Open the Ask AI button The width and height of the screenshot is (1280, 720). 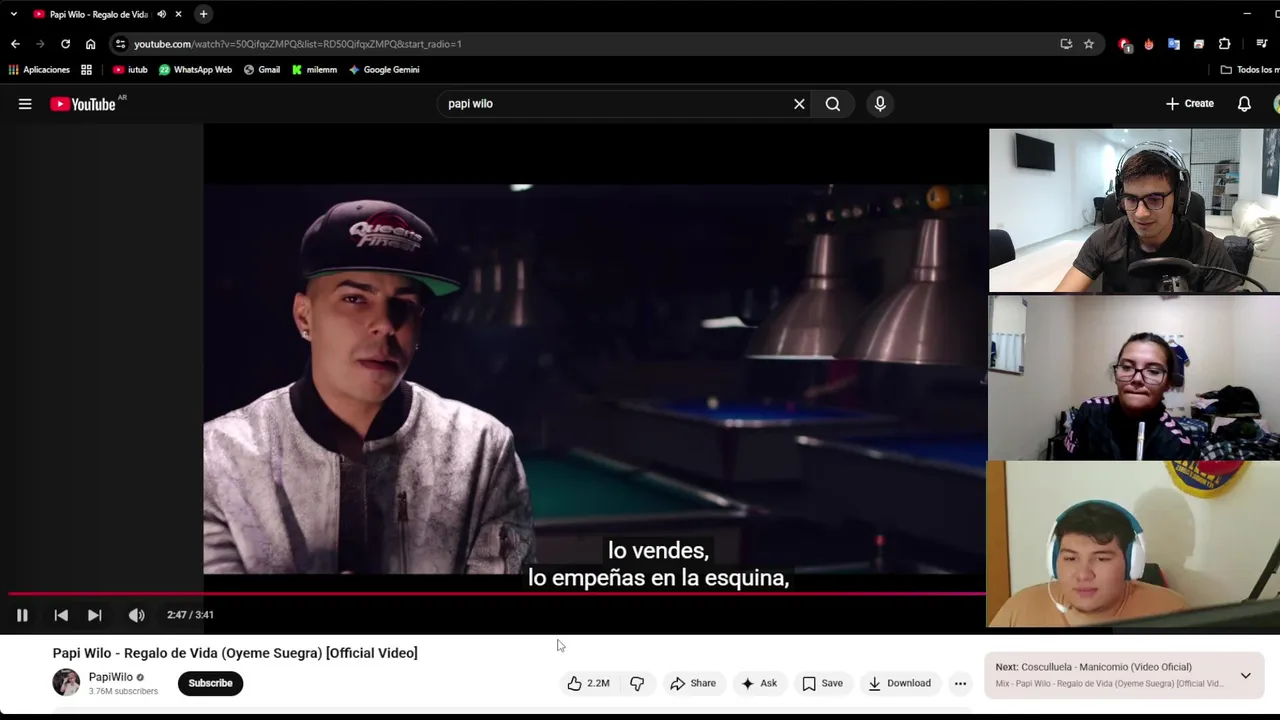758,683
